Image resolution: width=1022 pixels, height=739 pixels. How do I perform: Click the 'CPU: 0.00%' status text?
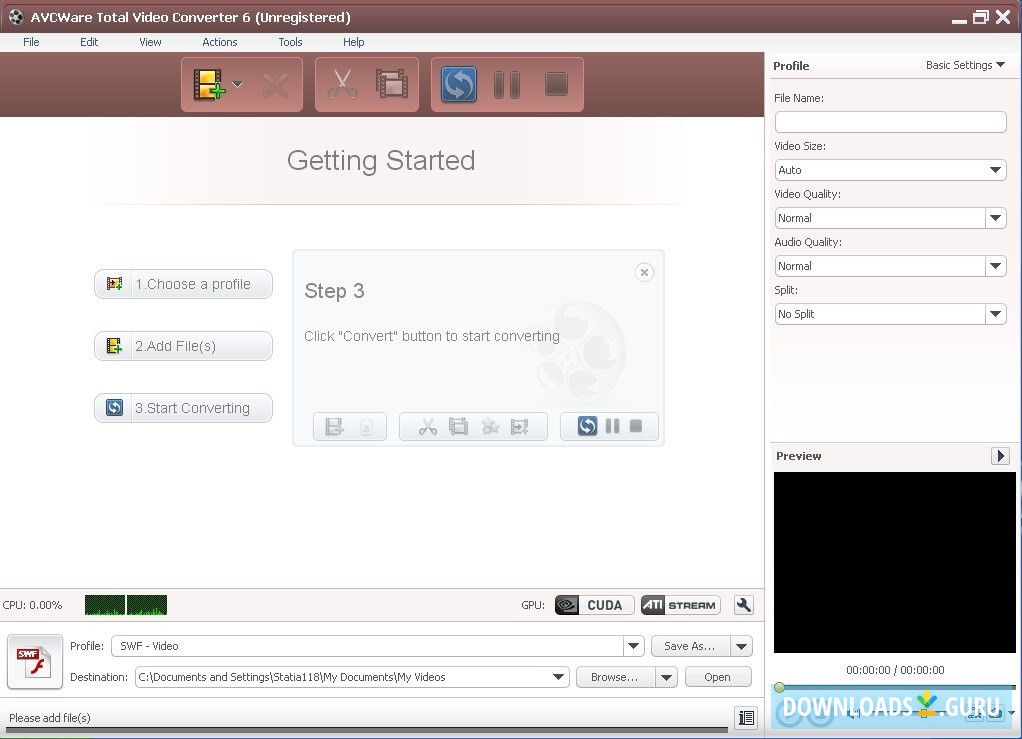point(33,605)
